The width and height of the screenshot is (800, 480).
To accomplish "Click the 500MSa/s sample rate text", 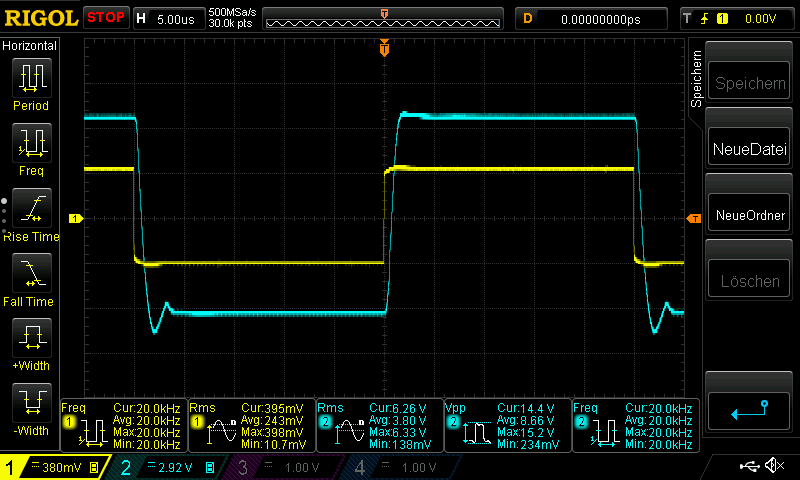I will pos(232,13).
